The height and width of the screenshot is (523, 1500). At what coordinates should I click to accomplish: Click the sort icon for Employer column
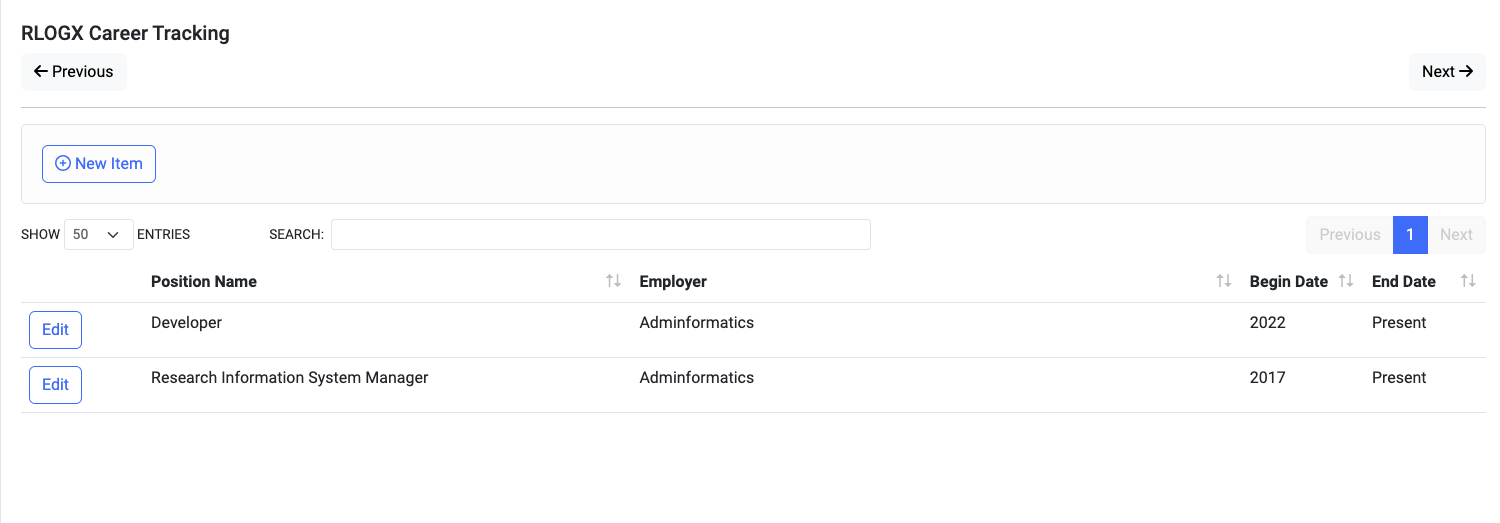pos(1223,281)
